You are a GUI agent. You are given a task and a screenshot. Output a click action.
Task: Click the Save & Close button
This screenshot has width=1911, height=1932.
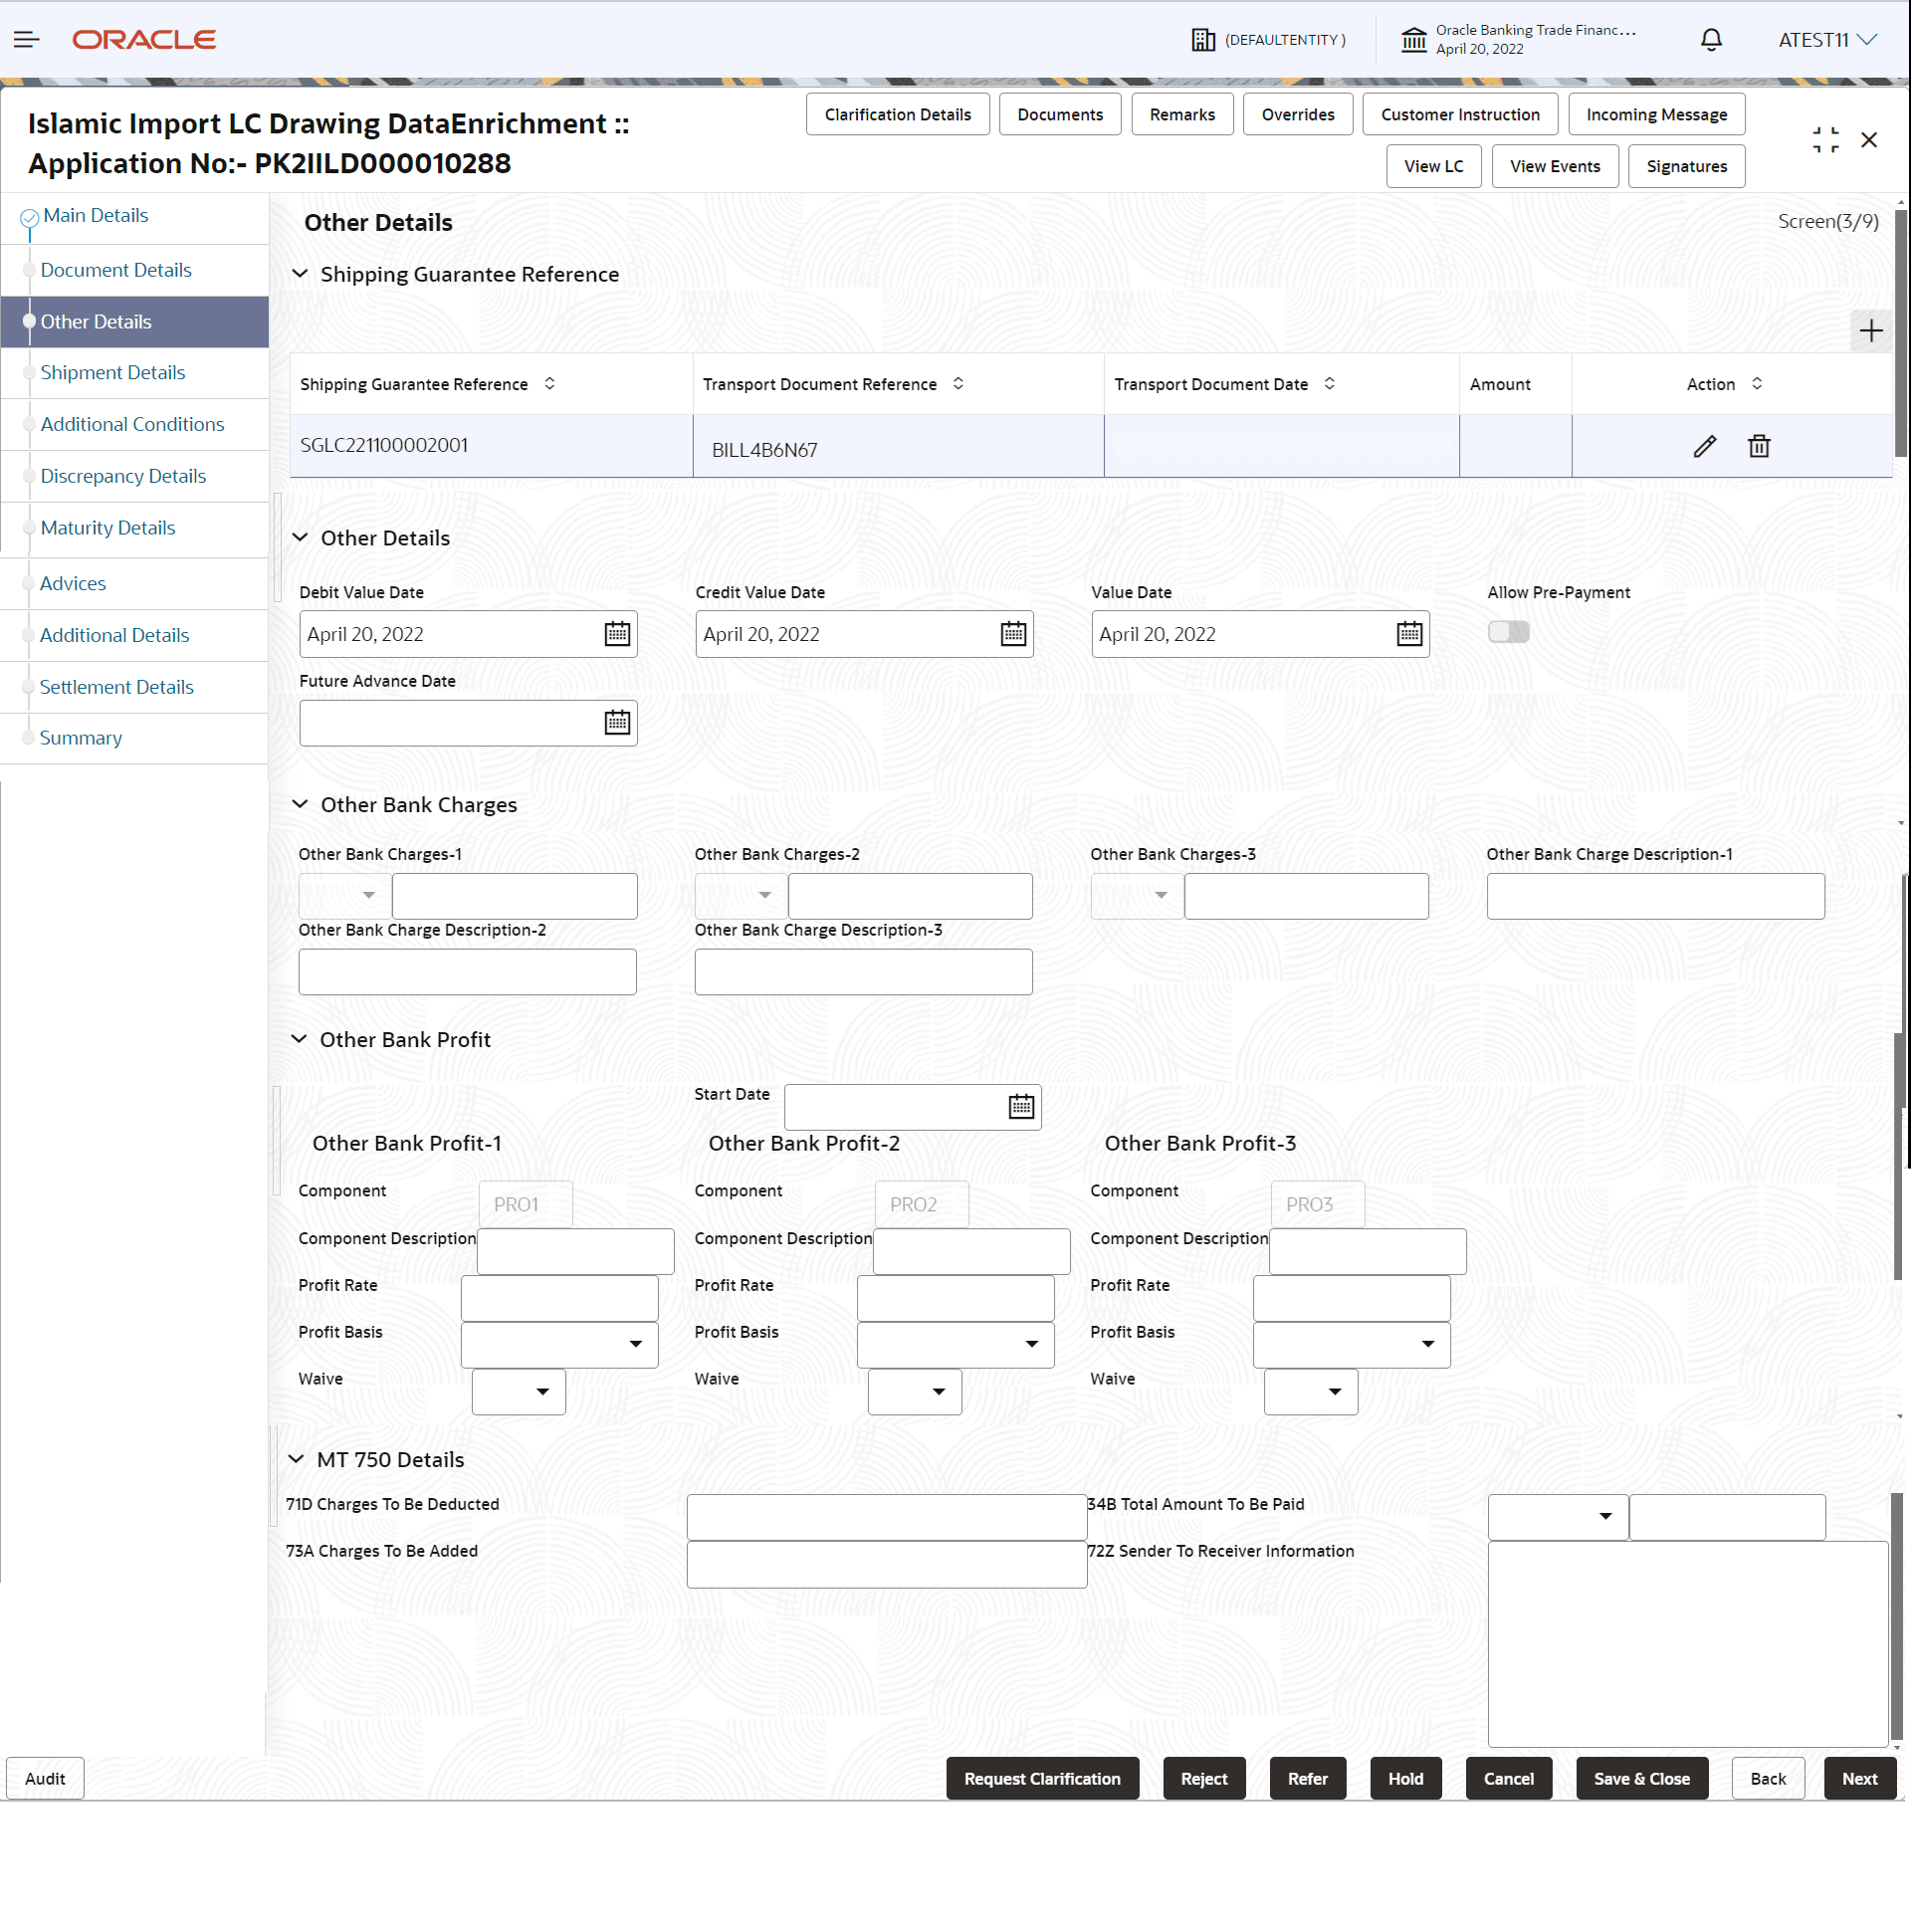[x=1641, y=1779]
